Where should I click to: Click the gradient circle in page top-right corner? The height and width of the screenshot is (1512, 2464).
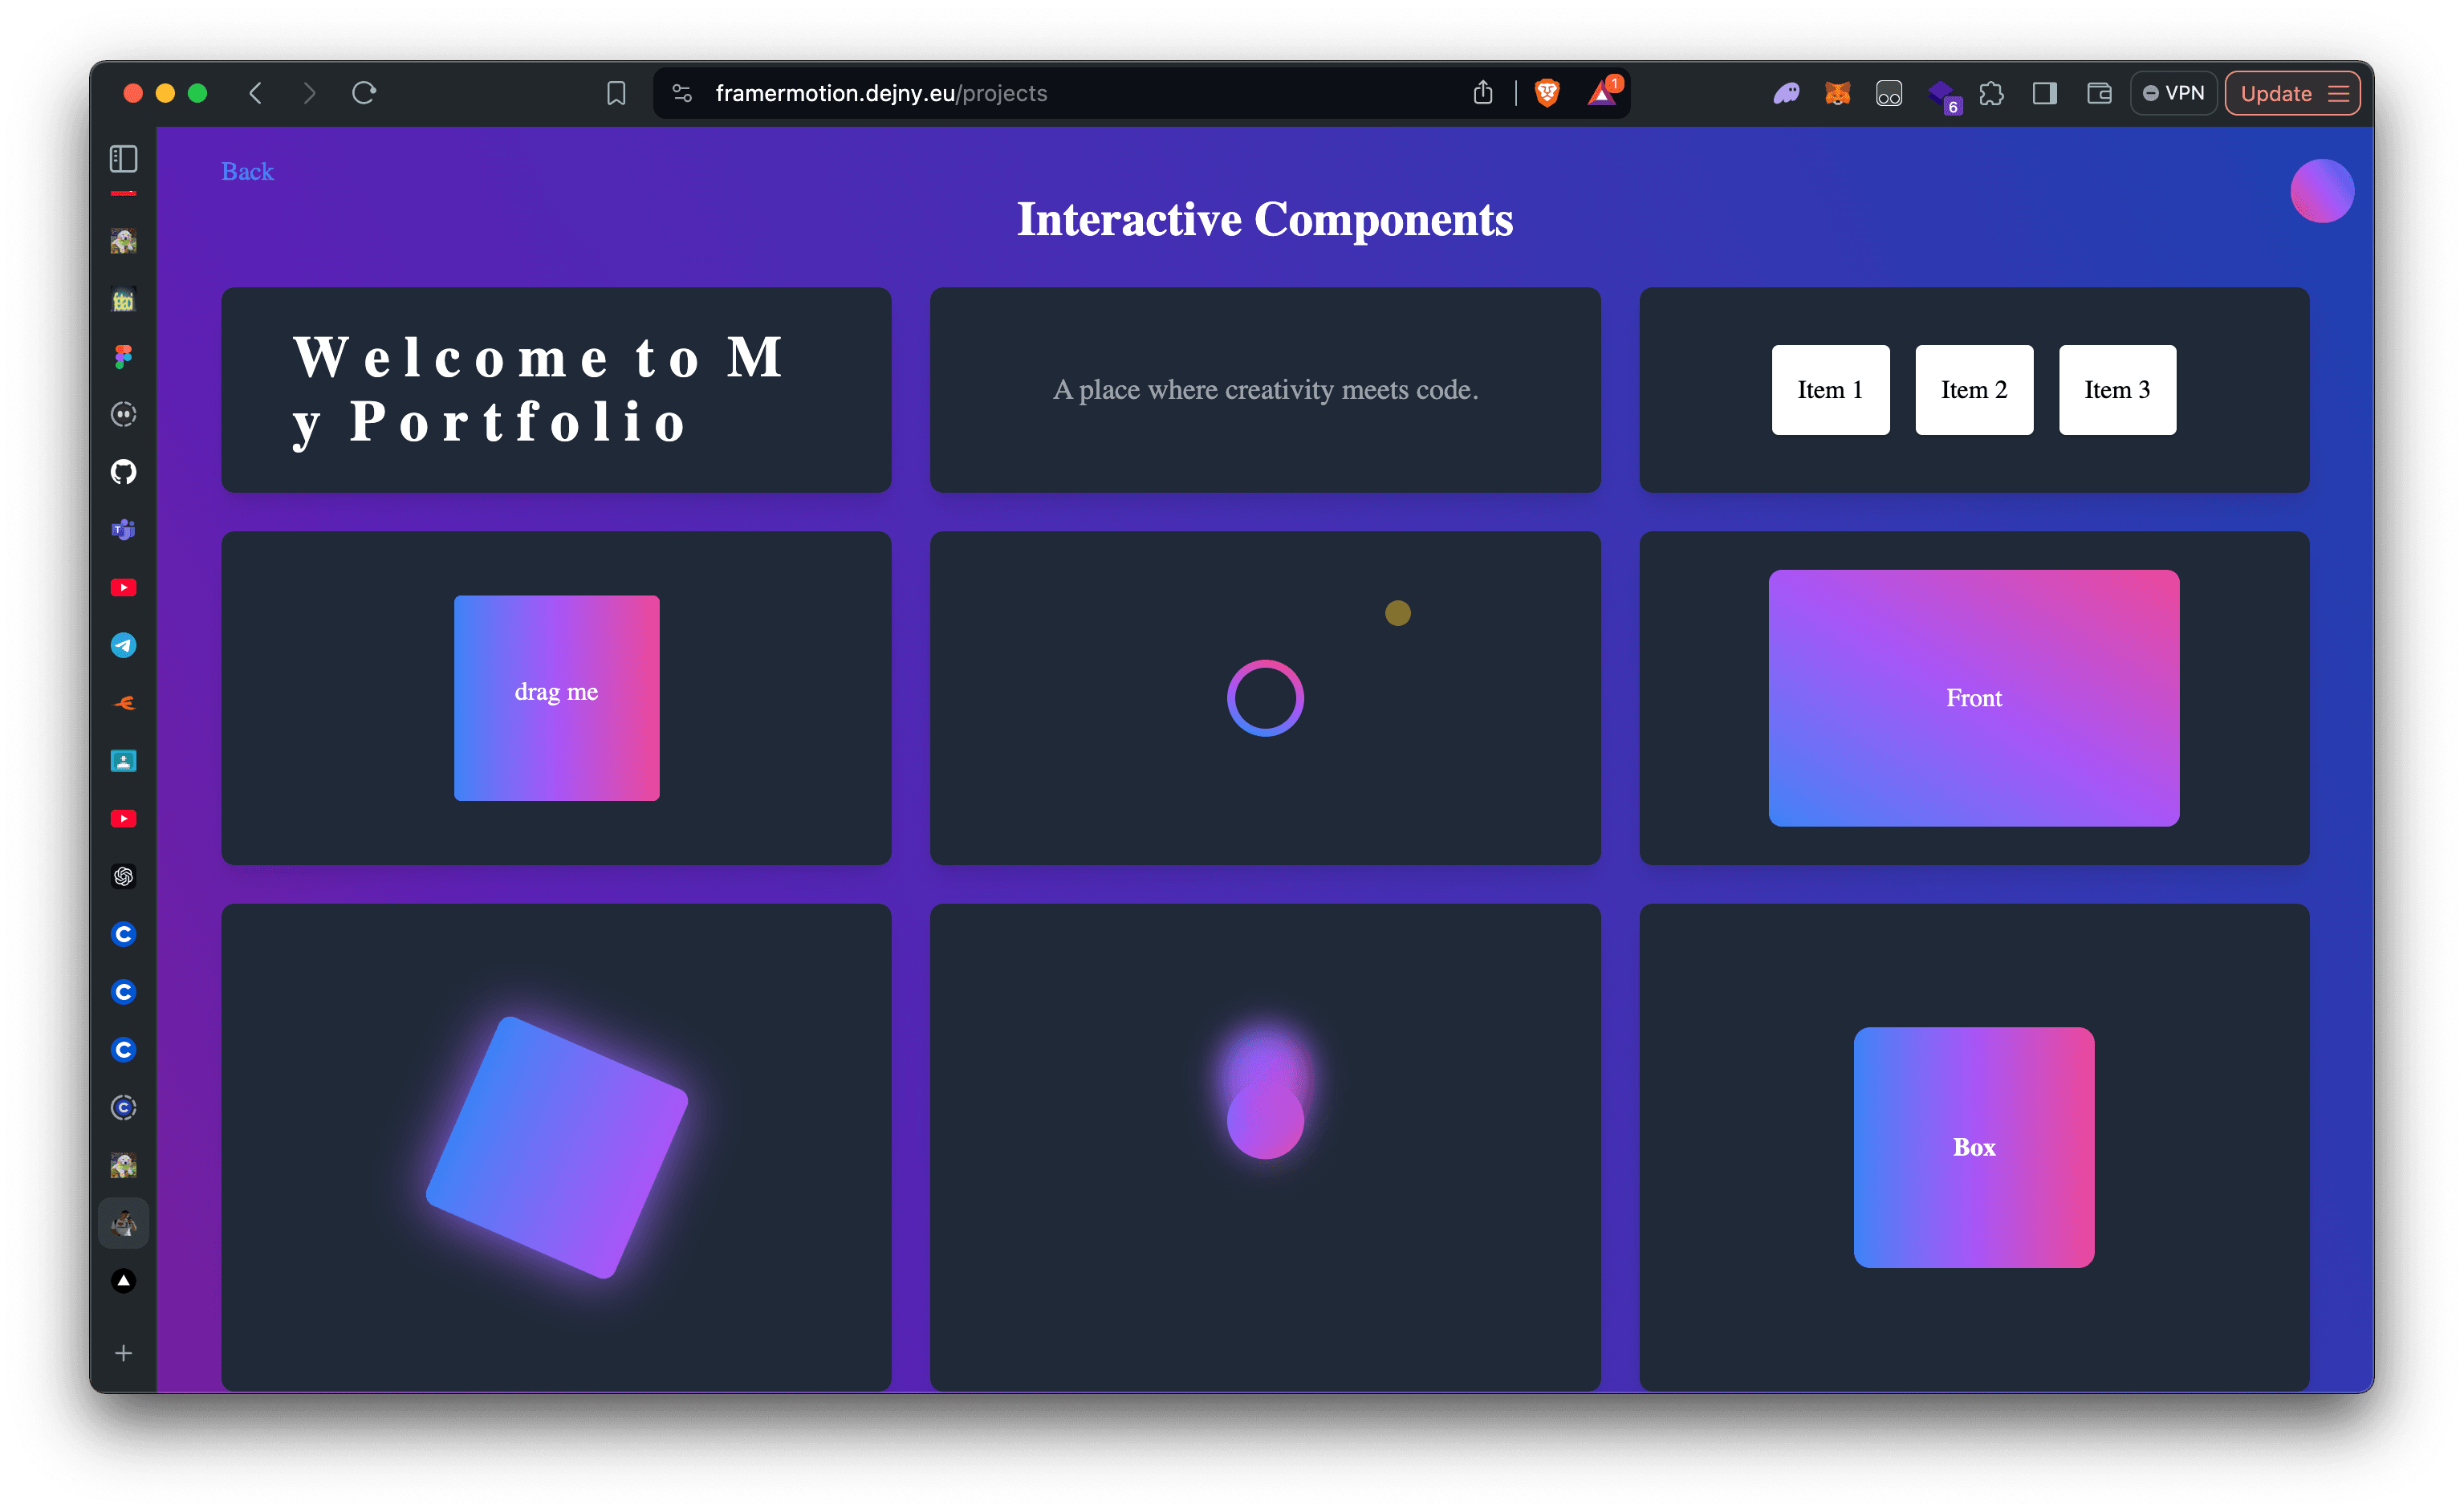point(2321,190)
